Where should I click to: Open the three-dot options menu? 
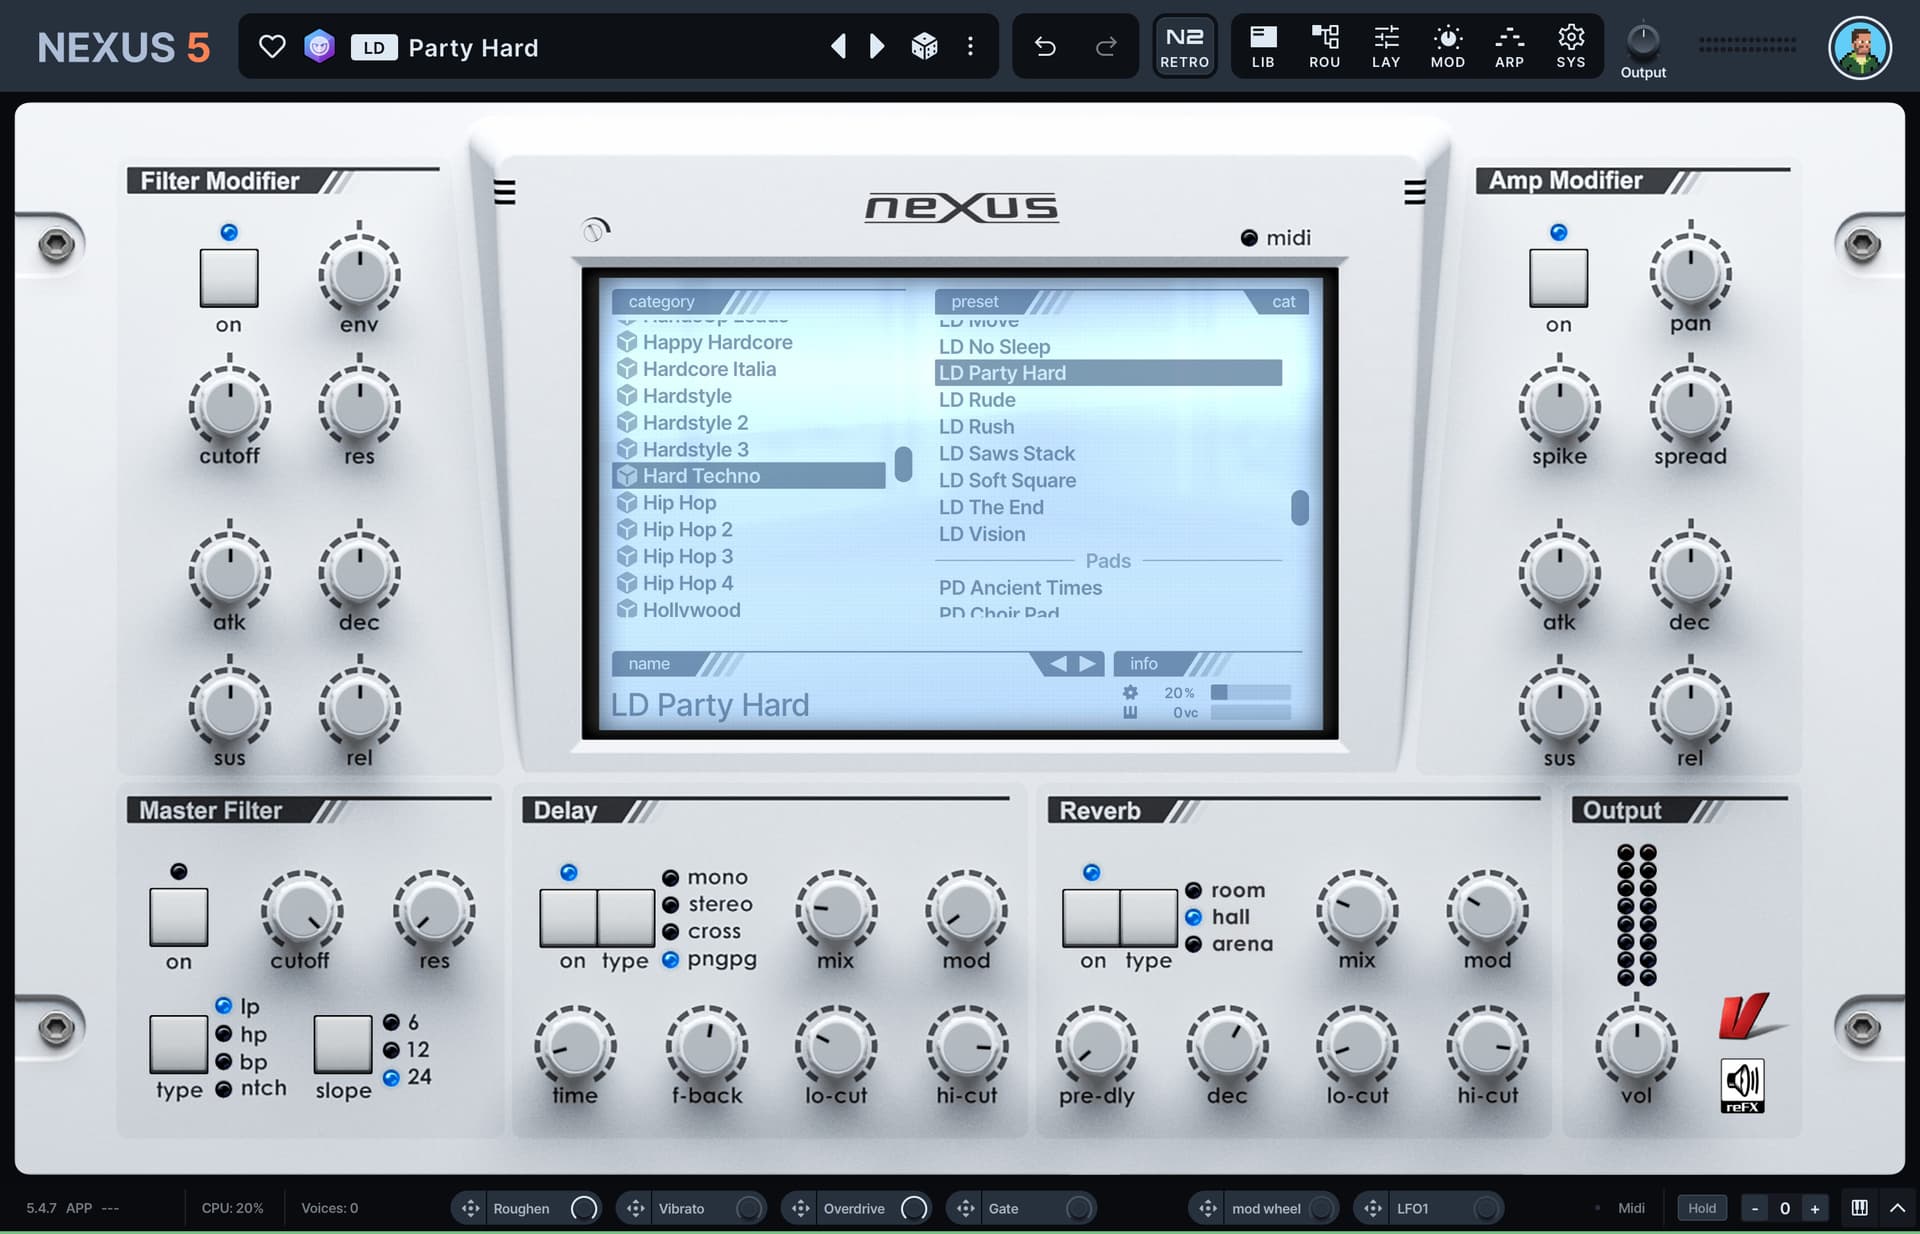970,46
